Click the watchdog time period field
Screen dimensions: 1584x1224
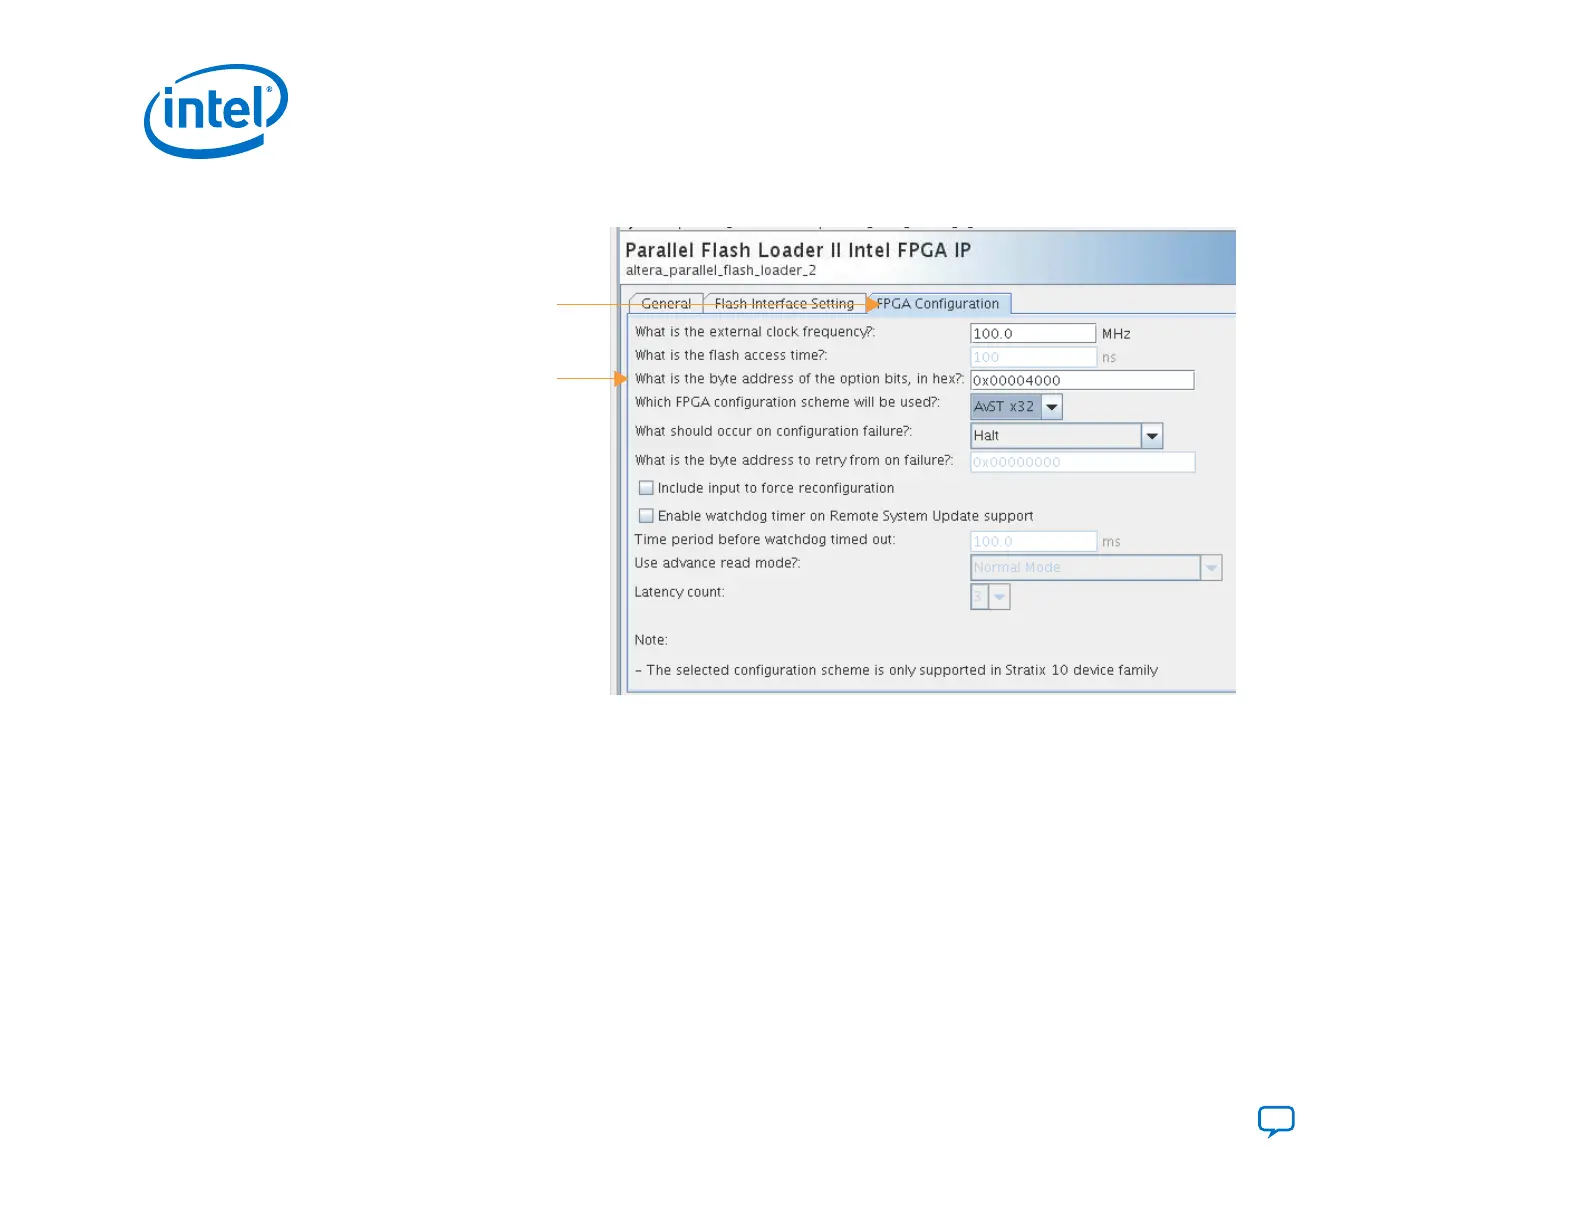tap(1033, 541)
